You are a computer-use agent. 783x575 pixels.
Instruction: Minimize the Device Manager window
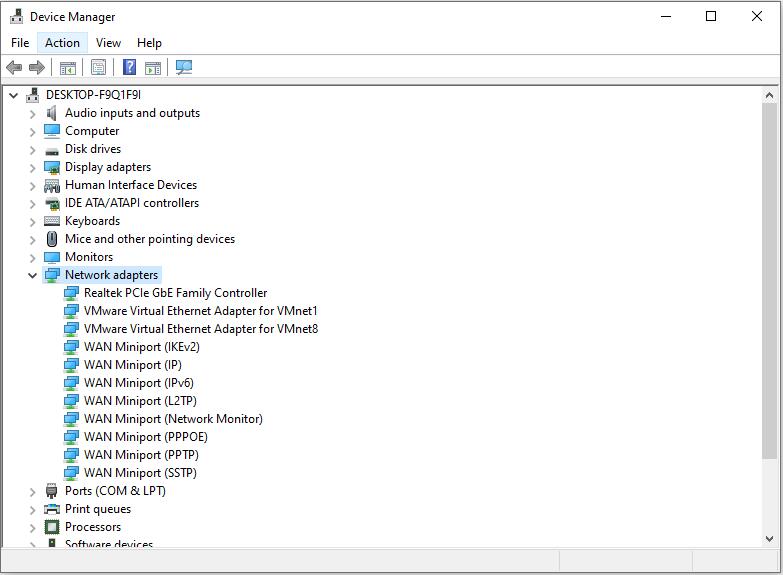click(x=666, y=16)
